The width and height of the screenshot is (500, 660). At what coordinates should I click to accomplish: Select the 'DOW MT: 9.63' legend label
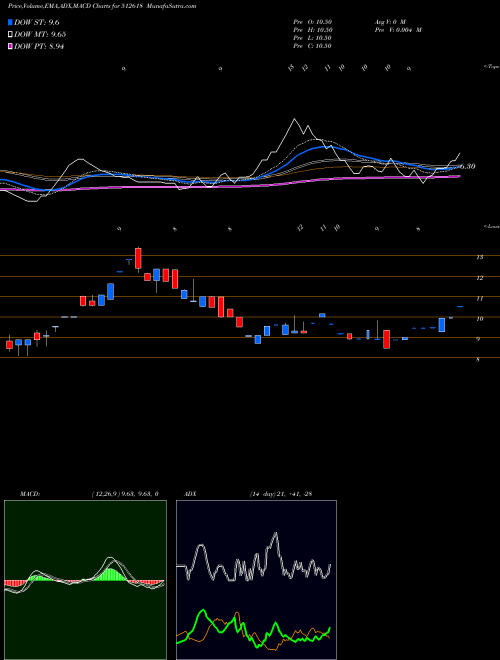[40, 35]
